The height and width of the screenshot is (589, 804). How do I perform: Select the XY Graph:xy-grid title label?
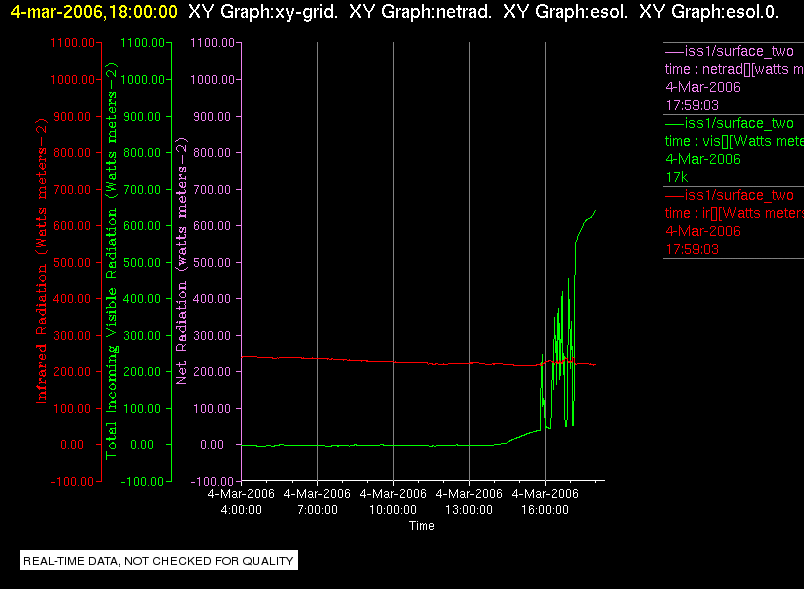click(263, 11)
